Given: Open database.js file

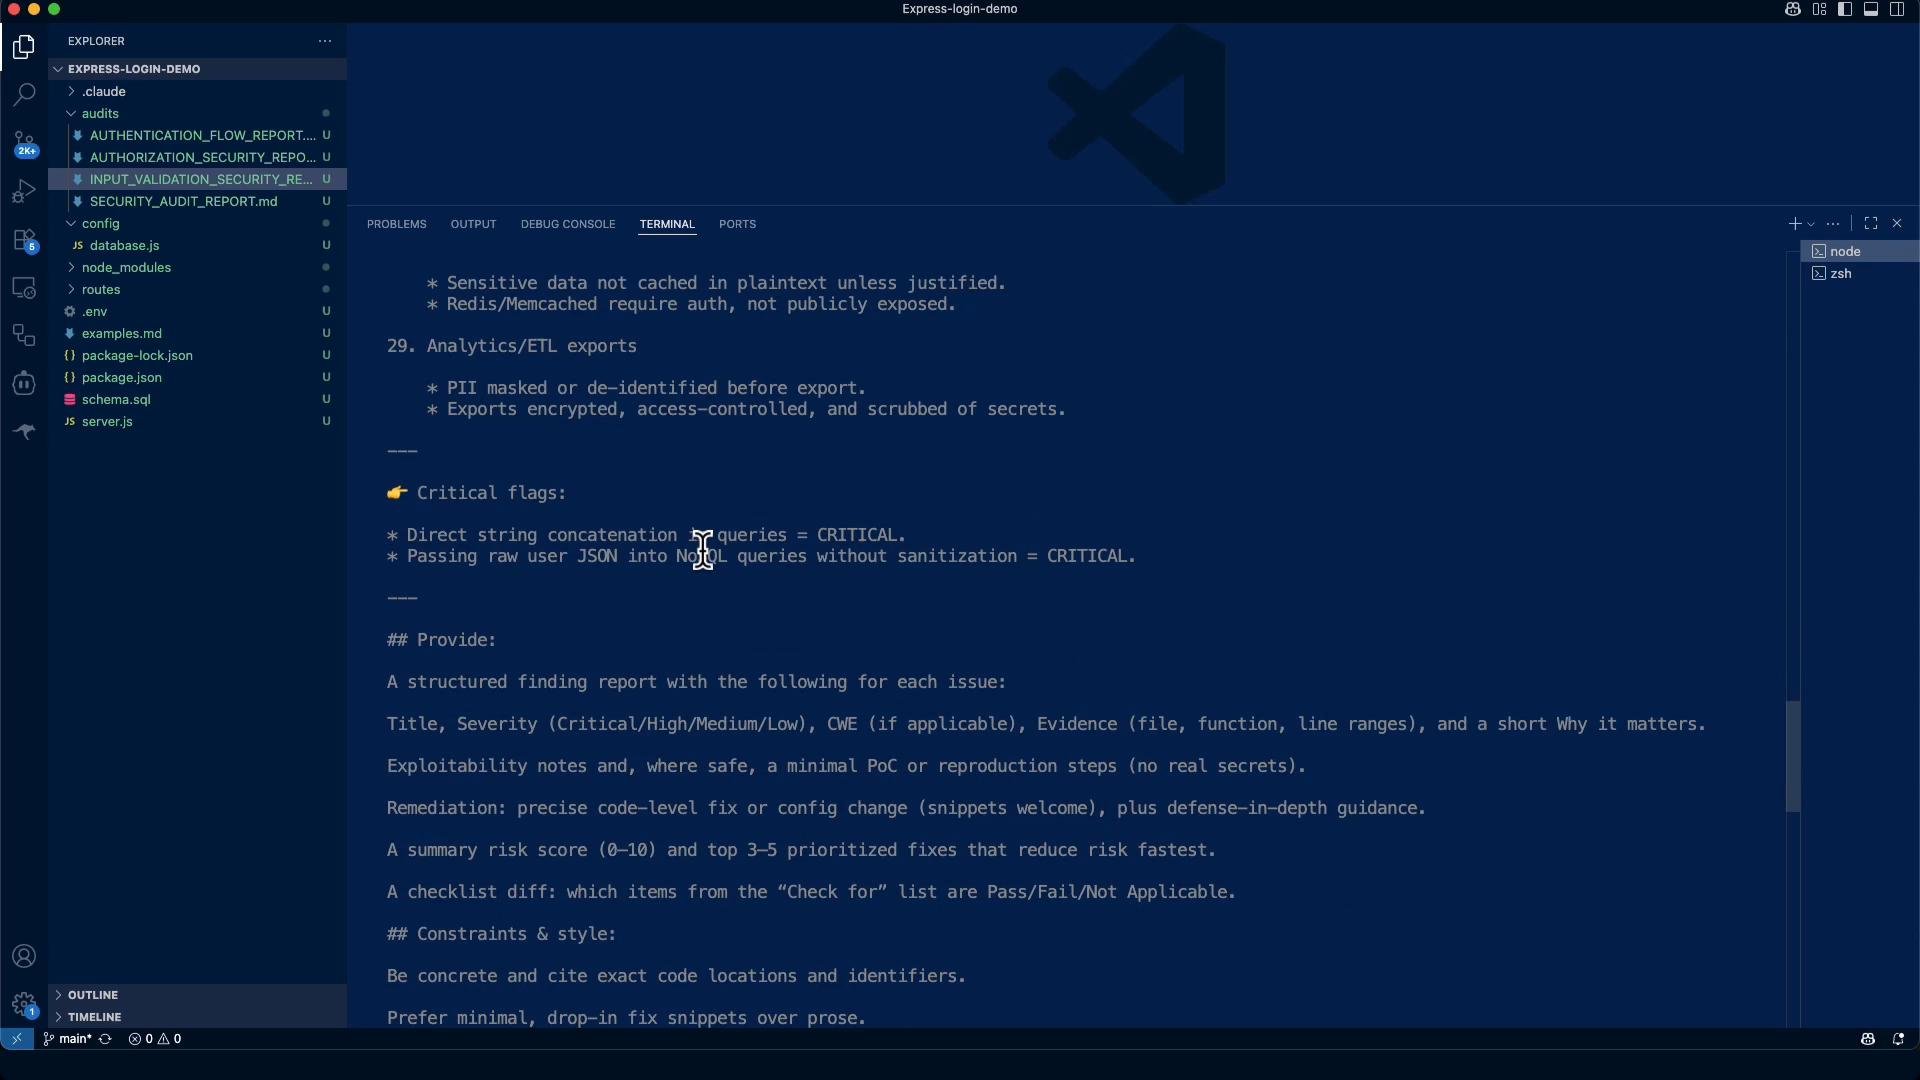Looking at the screenshot, I should 197,246.
